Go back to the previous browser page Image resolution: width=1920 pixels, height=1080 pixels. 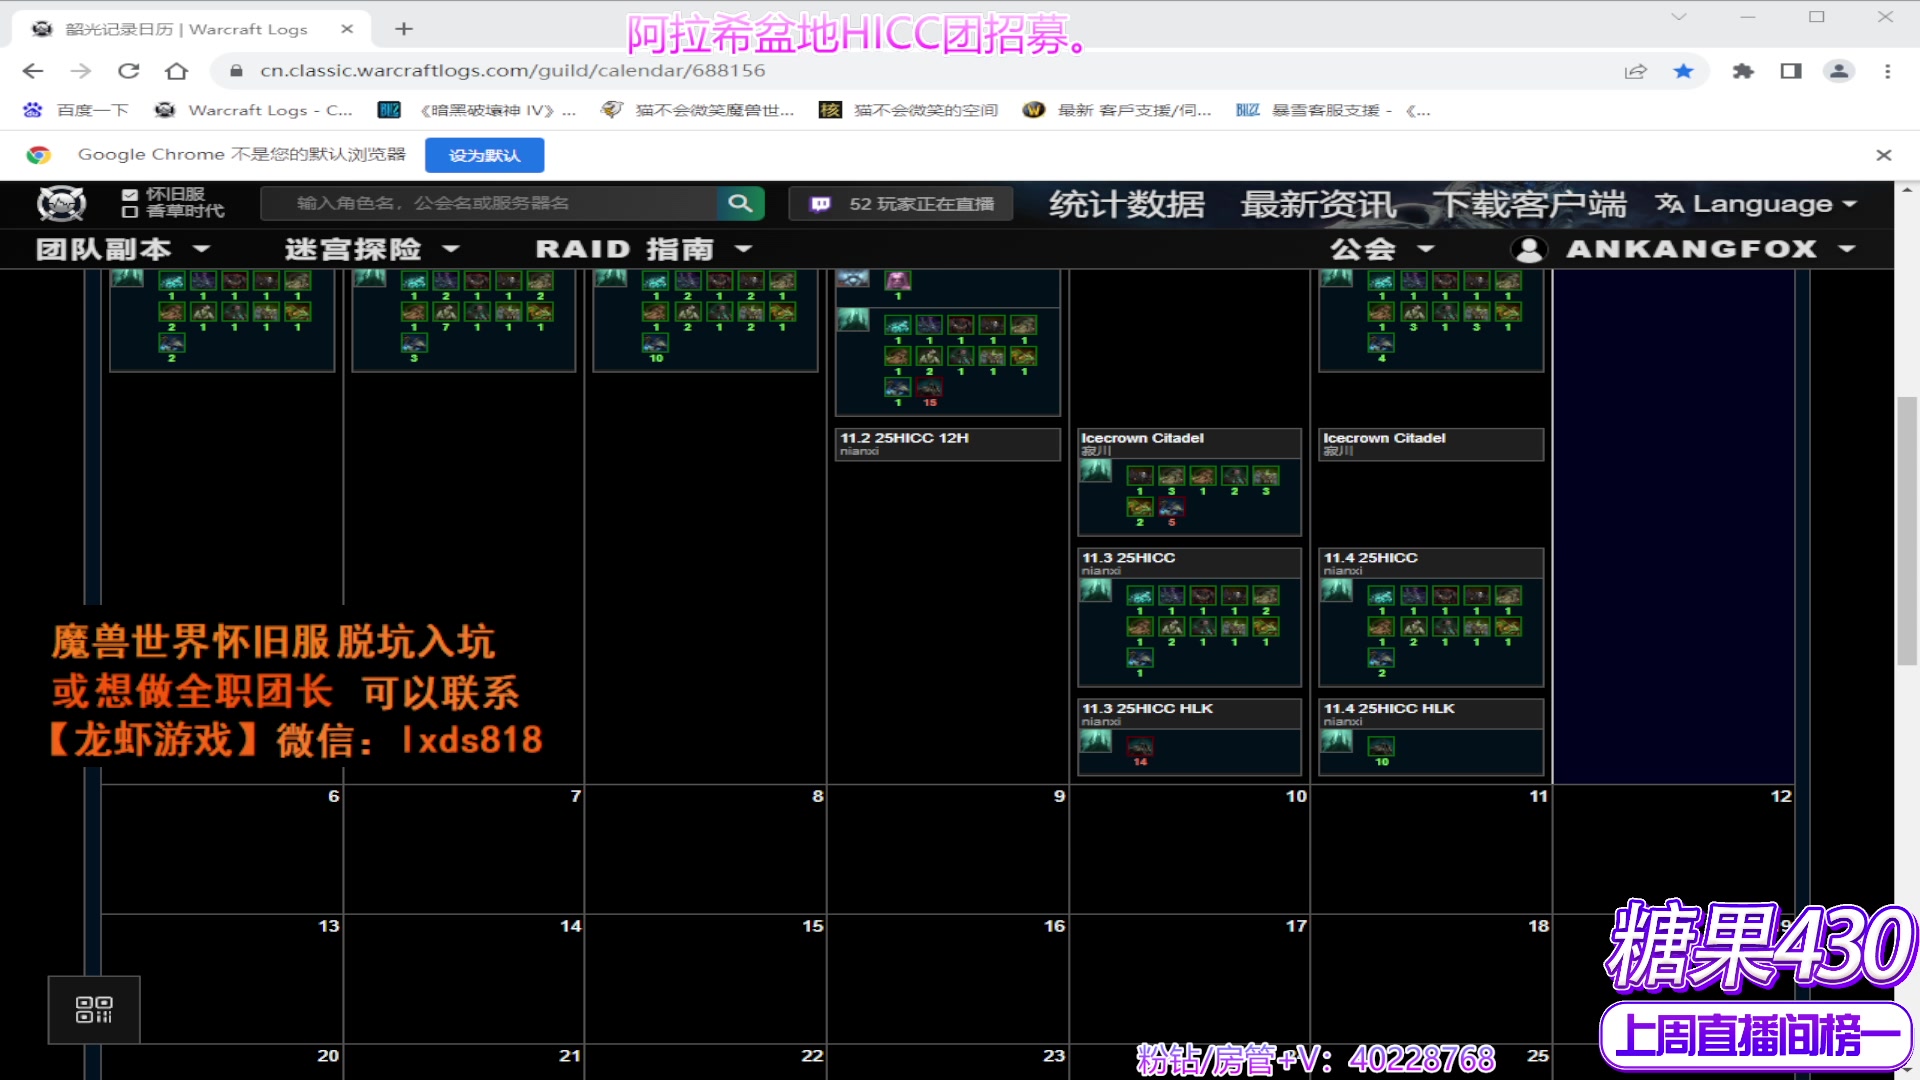point(33,71)
